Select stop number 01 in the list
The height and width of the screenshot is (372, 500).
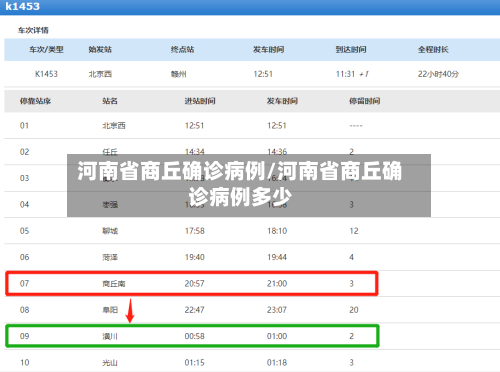[24, 126]
